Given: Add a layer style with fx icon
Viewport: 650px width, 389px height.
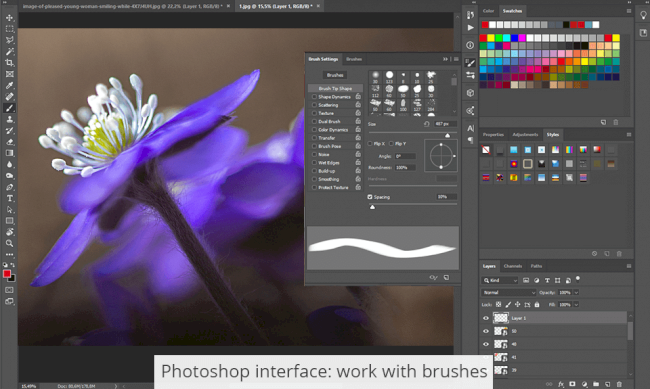Looking at the screenshot, I should [561, 384].
